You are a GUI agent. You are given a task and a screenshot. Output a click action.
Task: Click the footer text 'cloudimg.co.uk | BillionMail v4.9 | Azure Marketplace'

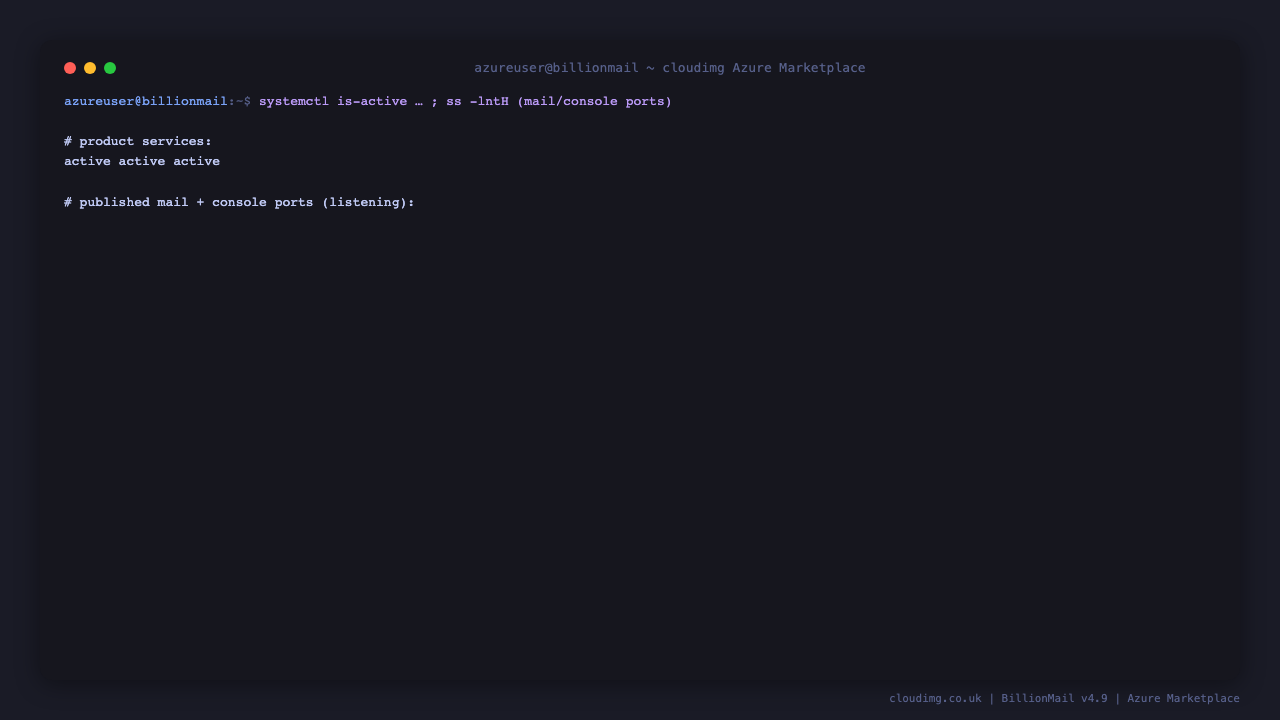1064,698
